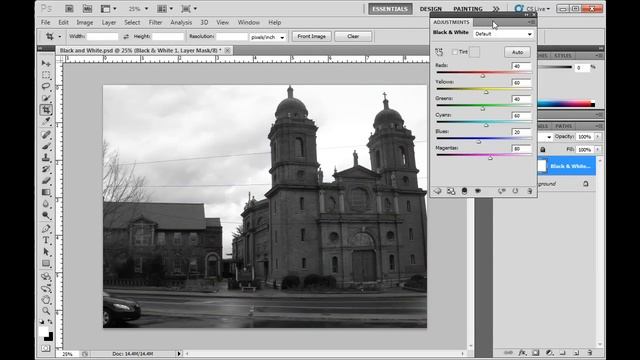This screenshot has width=640, height=360.
Task: Click the Clear button
Action: [x=353, y=36]
